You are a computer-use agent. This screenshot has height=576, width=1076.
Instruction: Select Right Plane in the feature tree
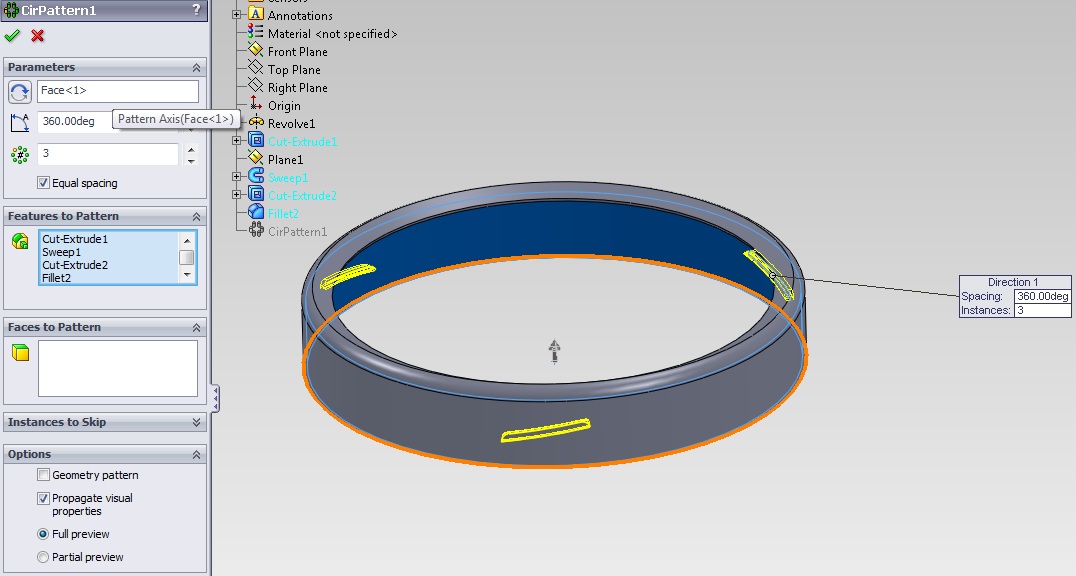pyautogui.click(x=297, y=87)
